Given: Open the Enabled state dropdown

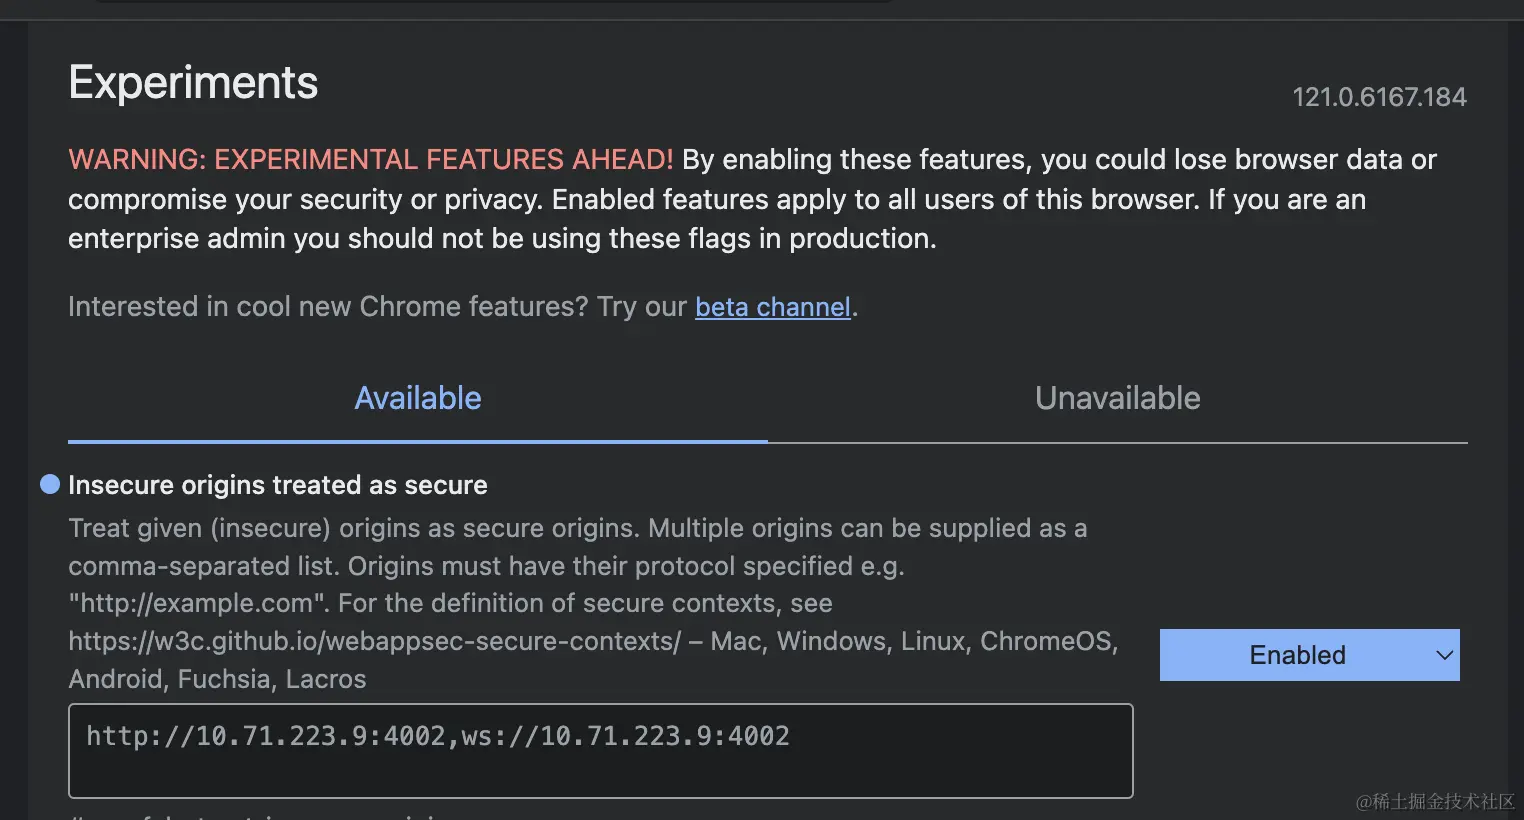Looking at the screenshot, I should (1309, 655).
